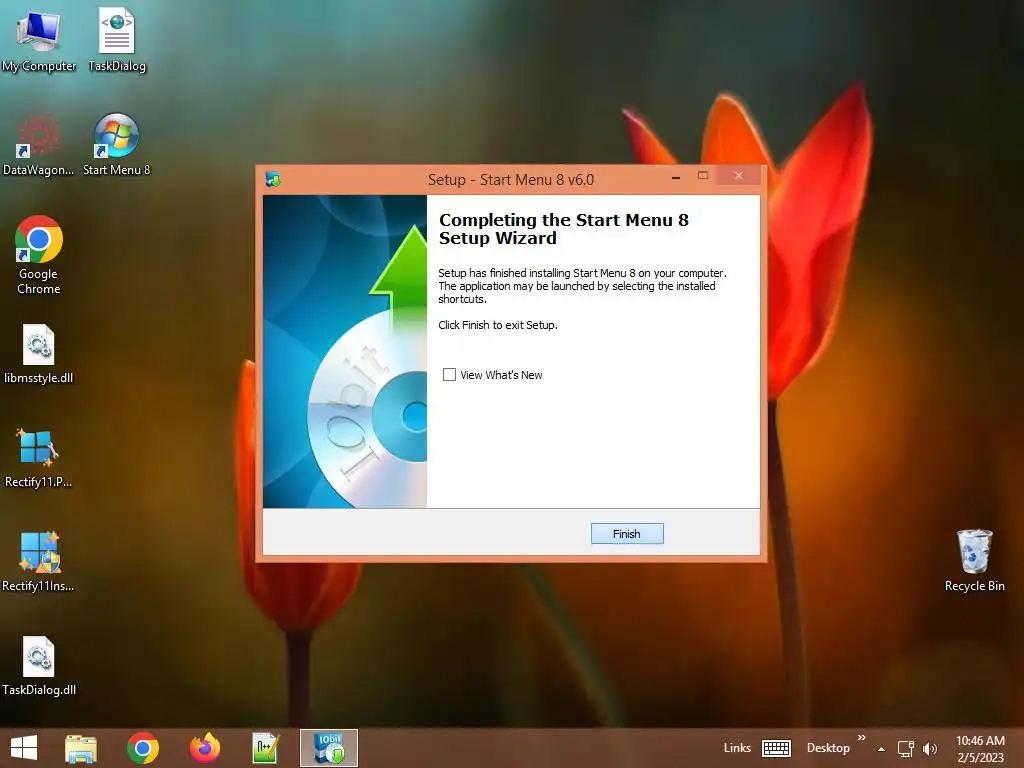Close the Setup - Start Menu 8 window
The width and height of the screenshot is (1024, 768).
[739, 176]
